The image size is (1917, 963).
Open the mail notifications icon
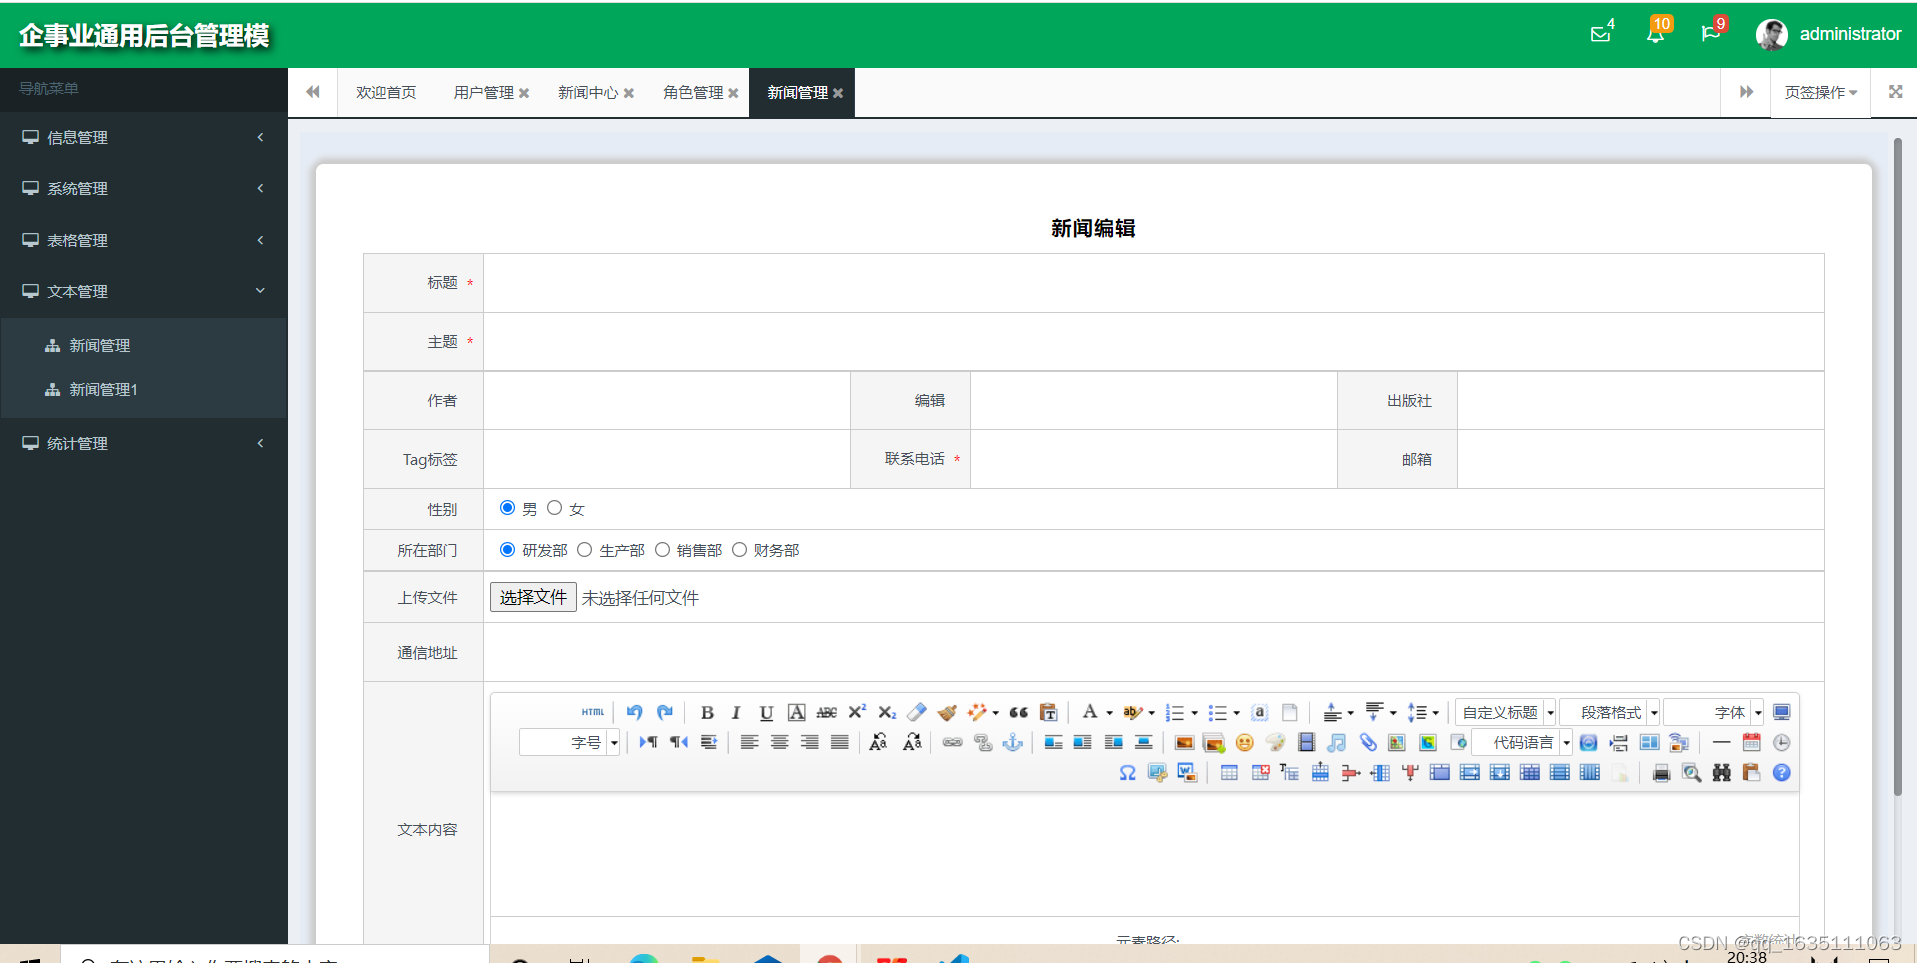coord(1601,33)
